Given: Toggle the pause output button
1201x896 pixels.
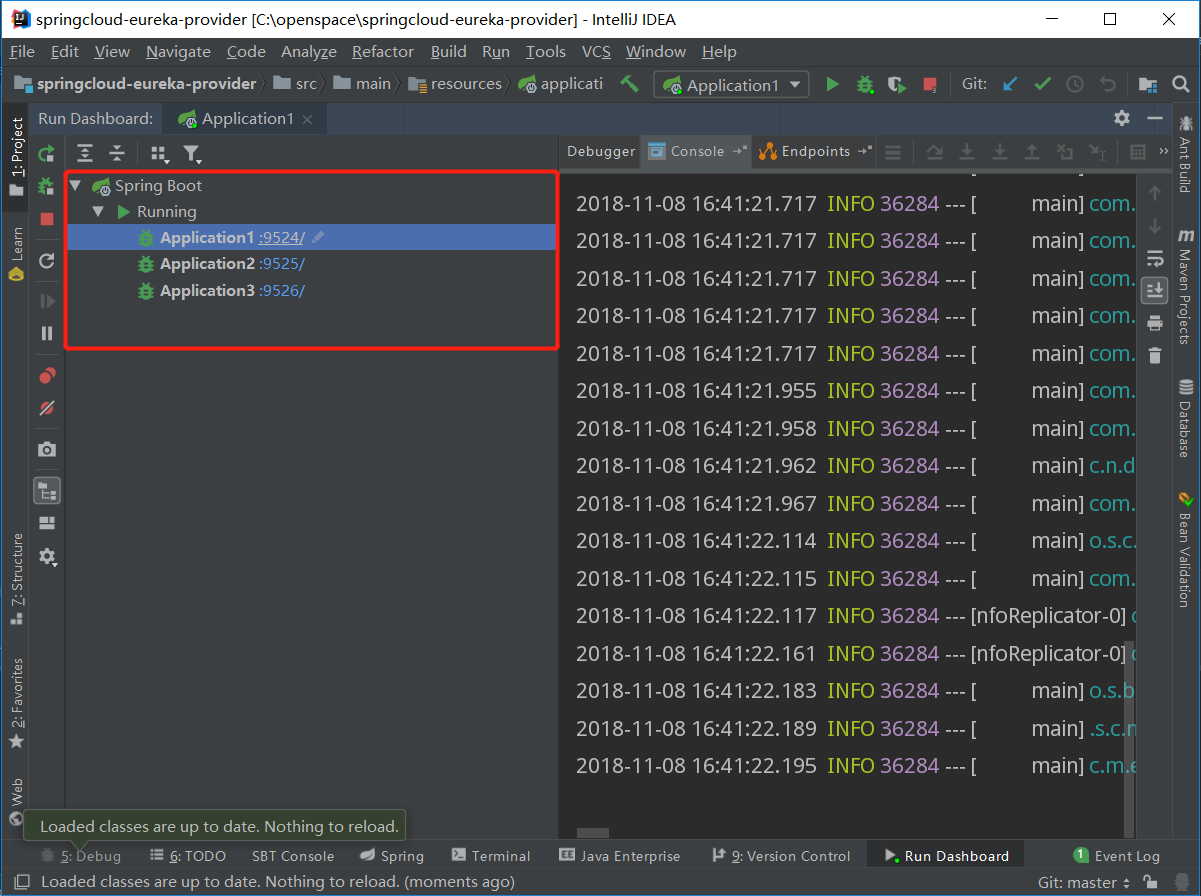Looking at the screenshot, I should pos(46,332).
